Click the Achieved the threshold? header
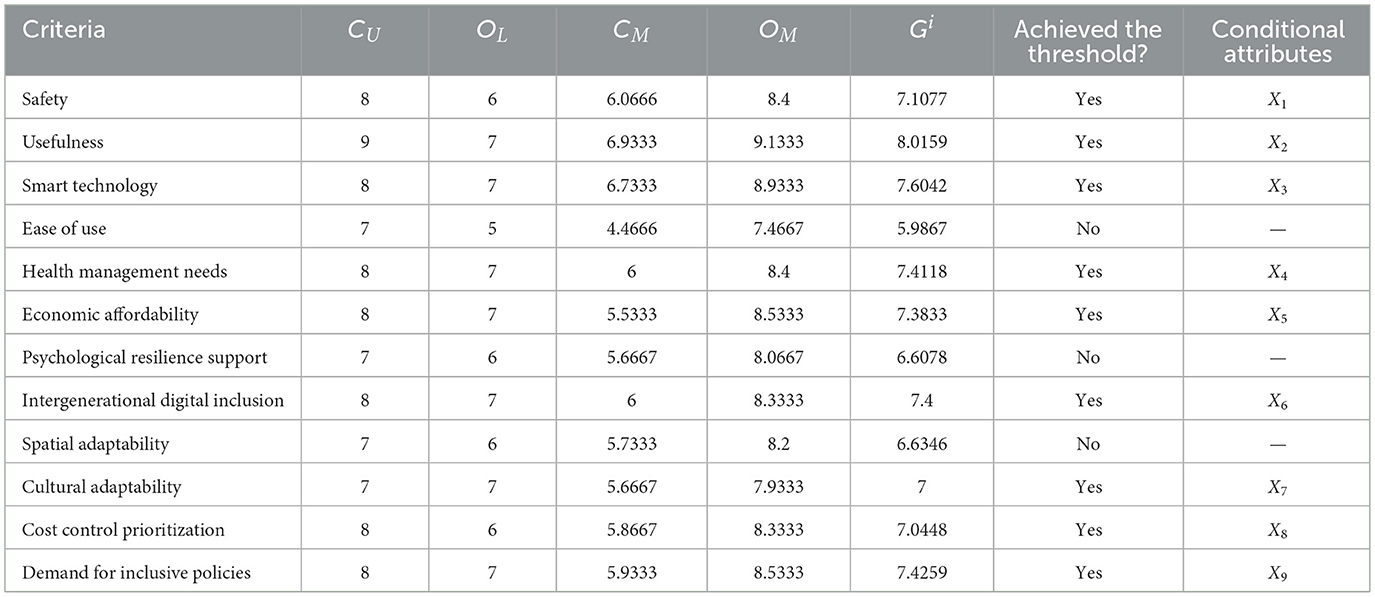Screen dimensions: 1375x597 [1087, 41]
